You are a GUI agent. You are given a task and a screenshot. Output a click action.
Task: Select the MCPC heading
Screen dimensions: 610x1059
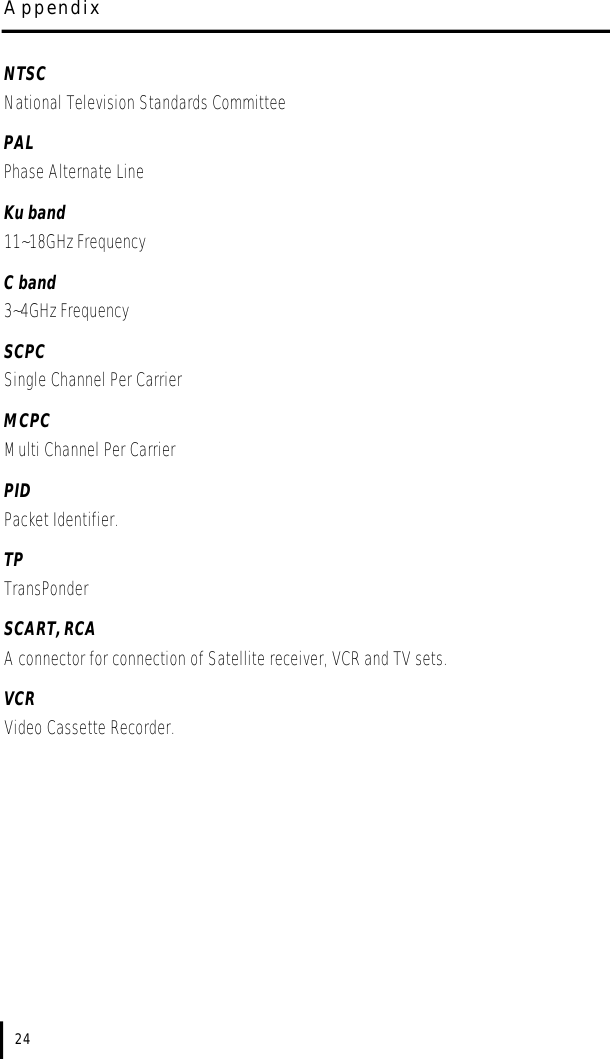pos(27,421)
